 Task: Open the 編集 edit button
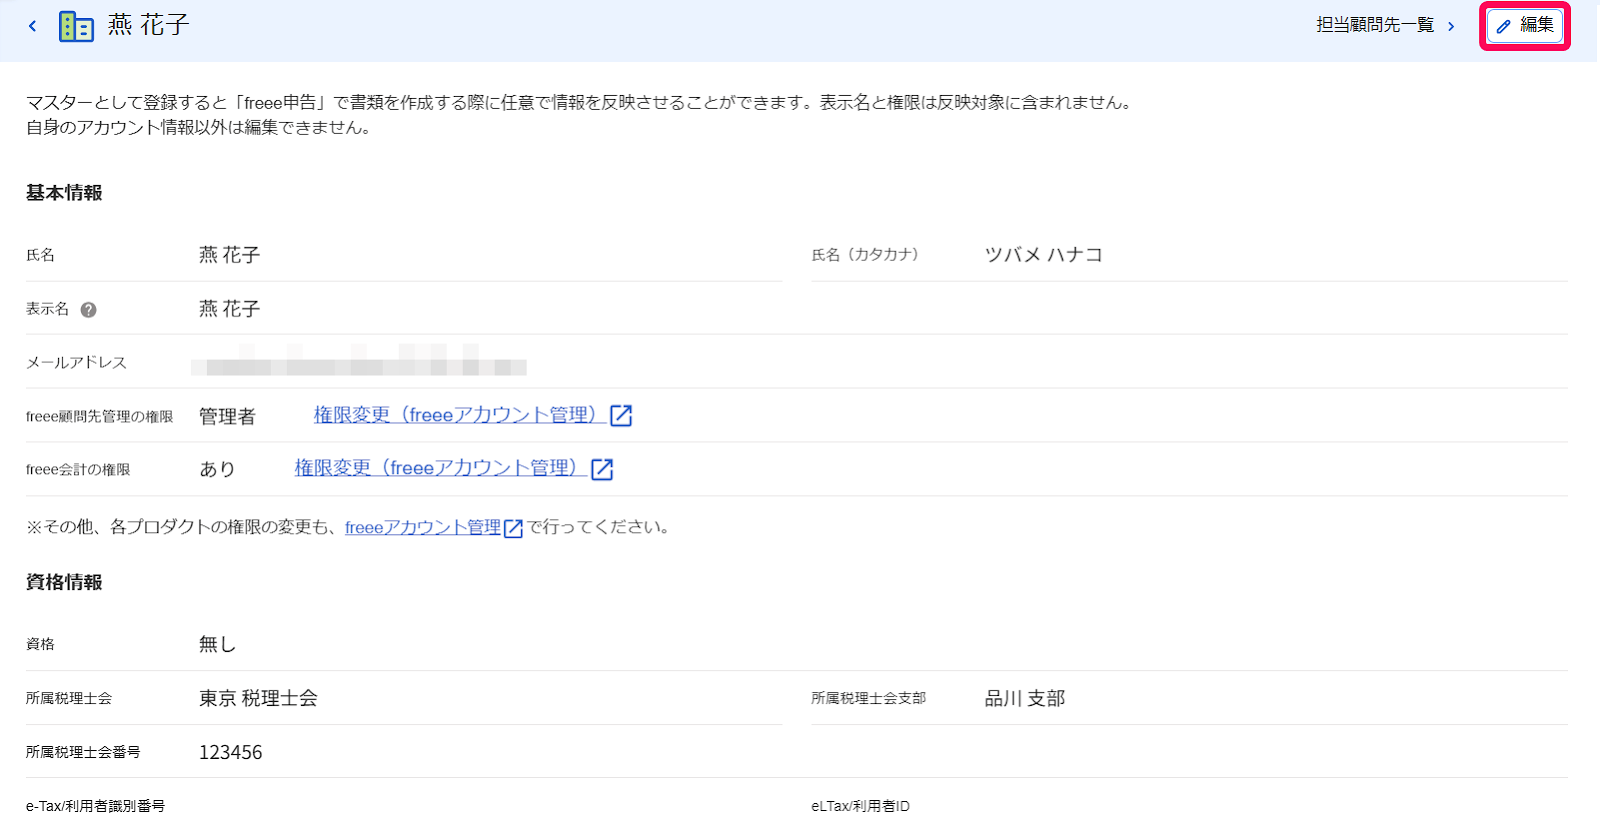tap(1525, 26)
